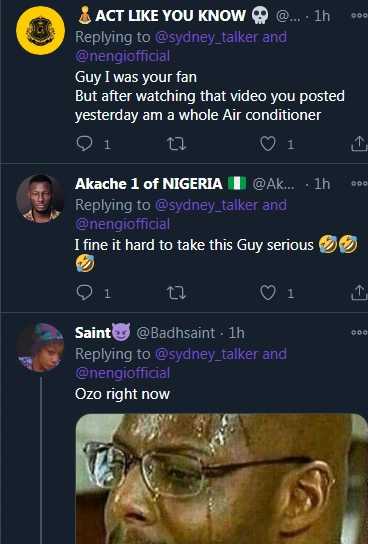The height and width of the screenshot is (544, 368).
Task: Open @sydney_talker link in Saint's reply
Action: click(206, 354)
